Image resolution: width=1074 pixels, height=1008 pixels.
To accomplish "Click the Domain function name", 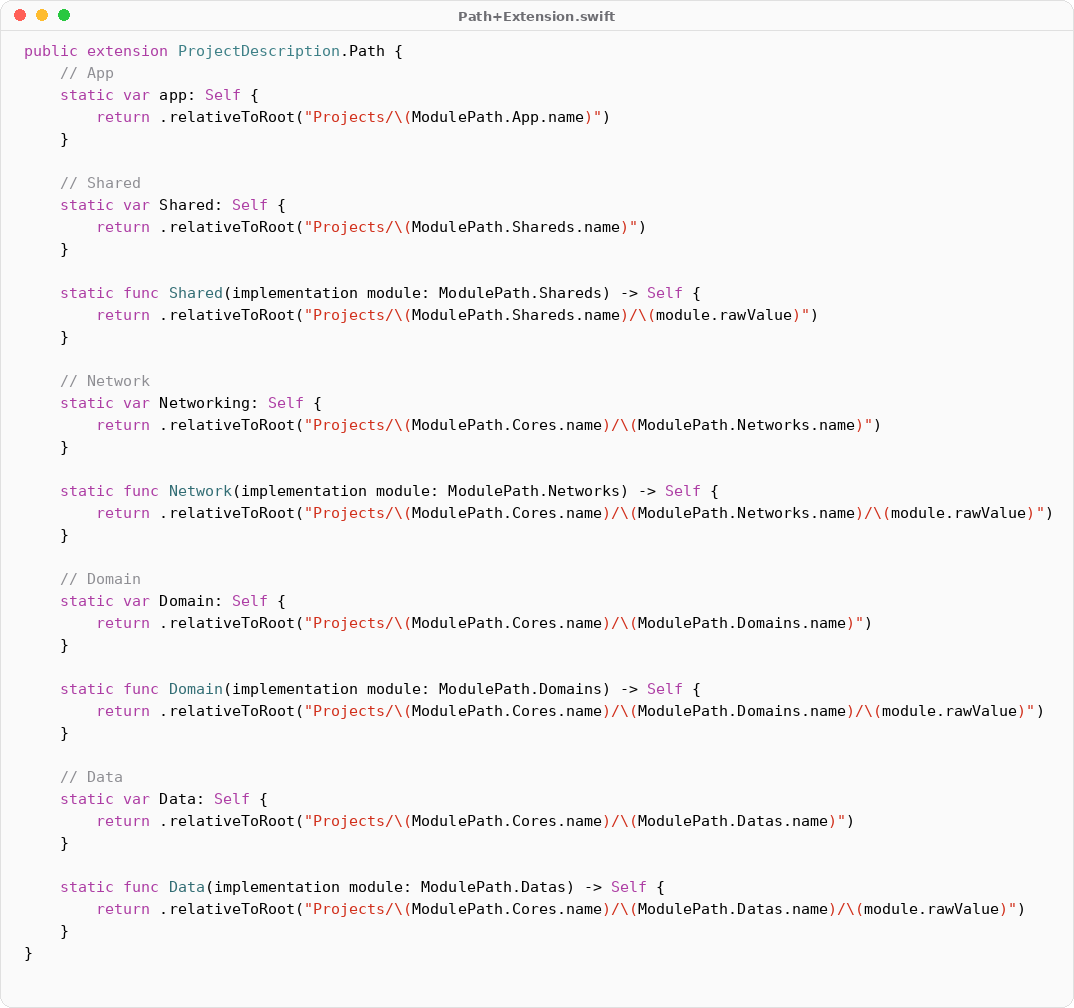I will pos(195,688).
